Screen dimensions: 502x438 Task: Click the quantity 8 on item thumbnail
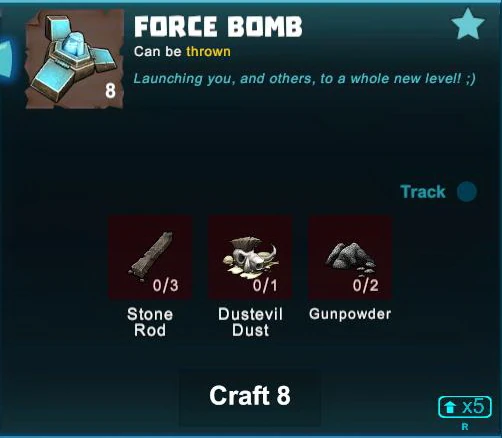coord(110,91)
